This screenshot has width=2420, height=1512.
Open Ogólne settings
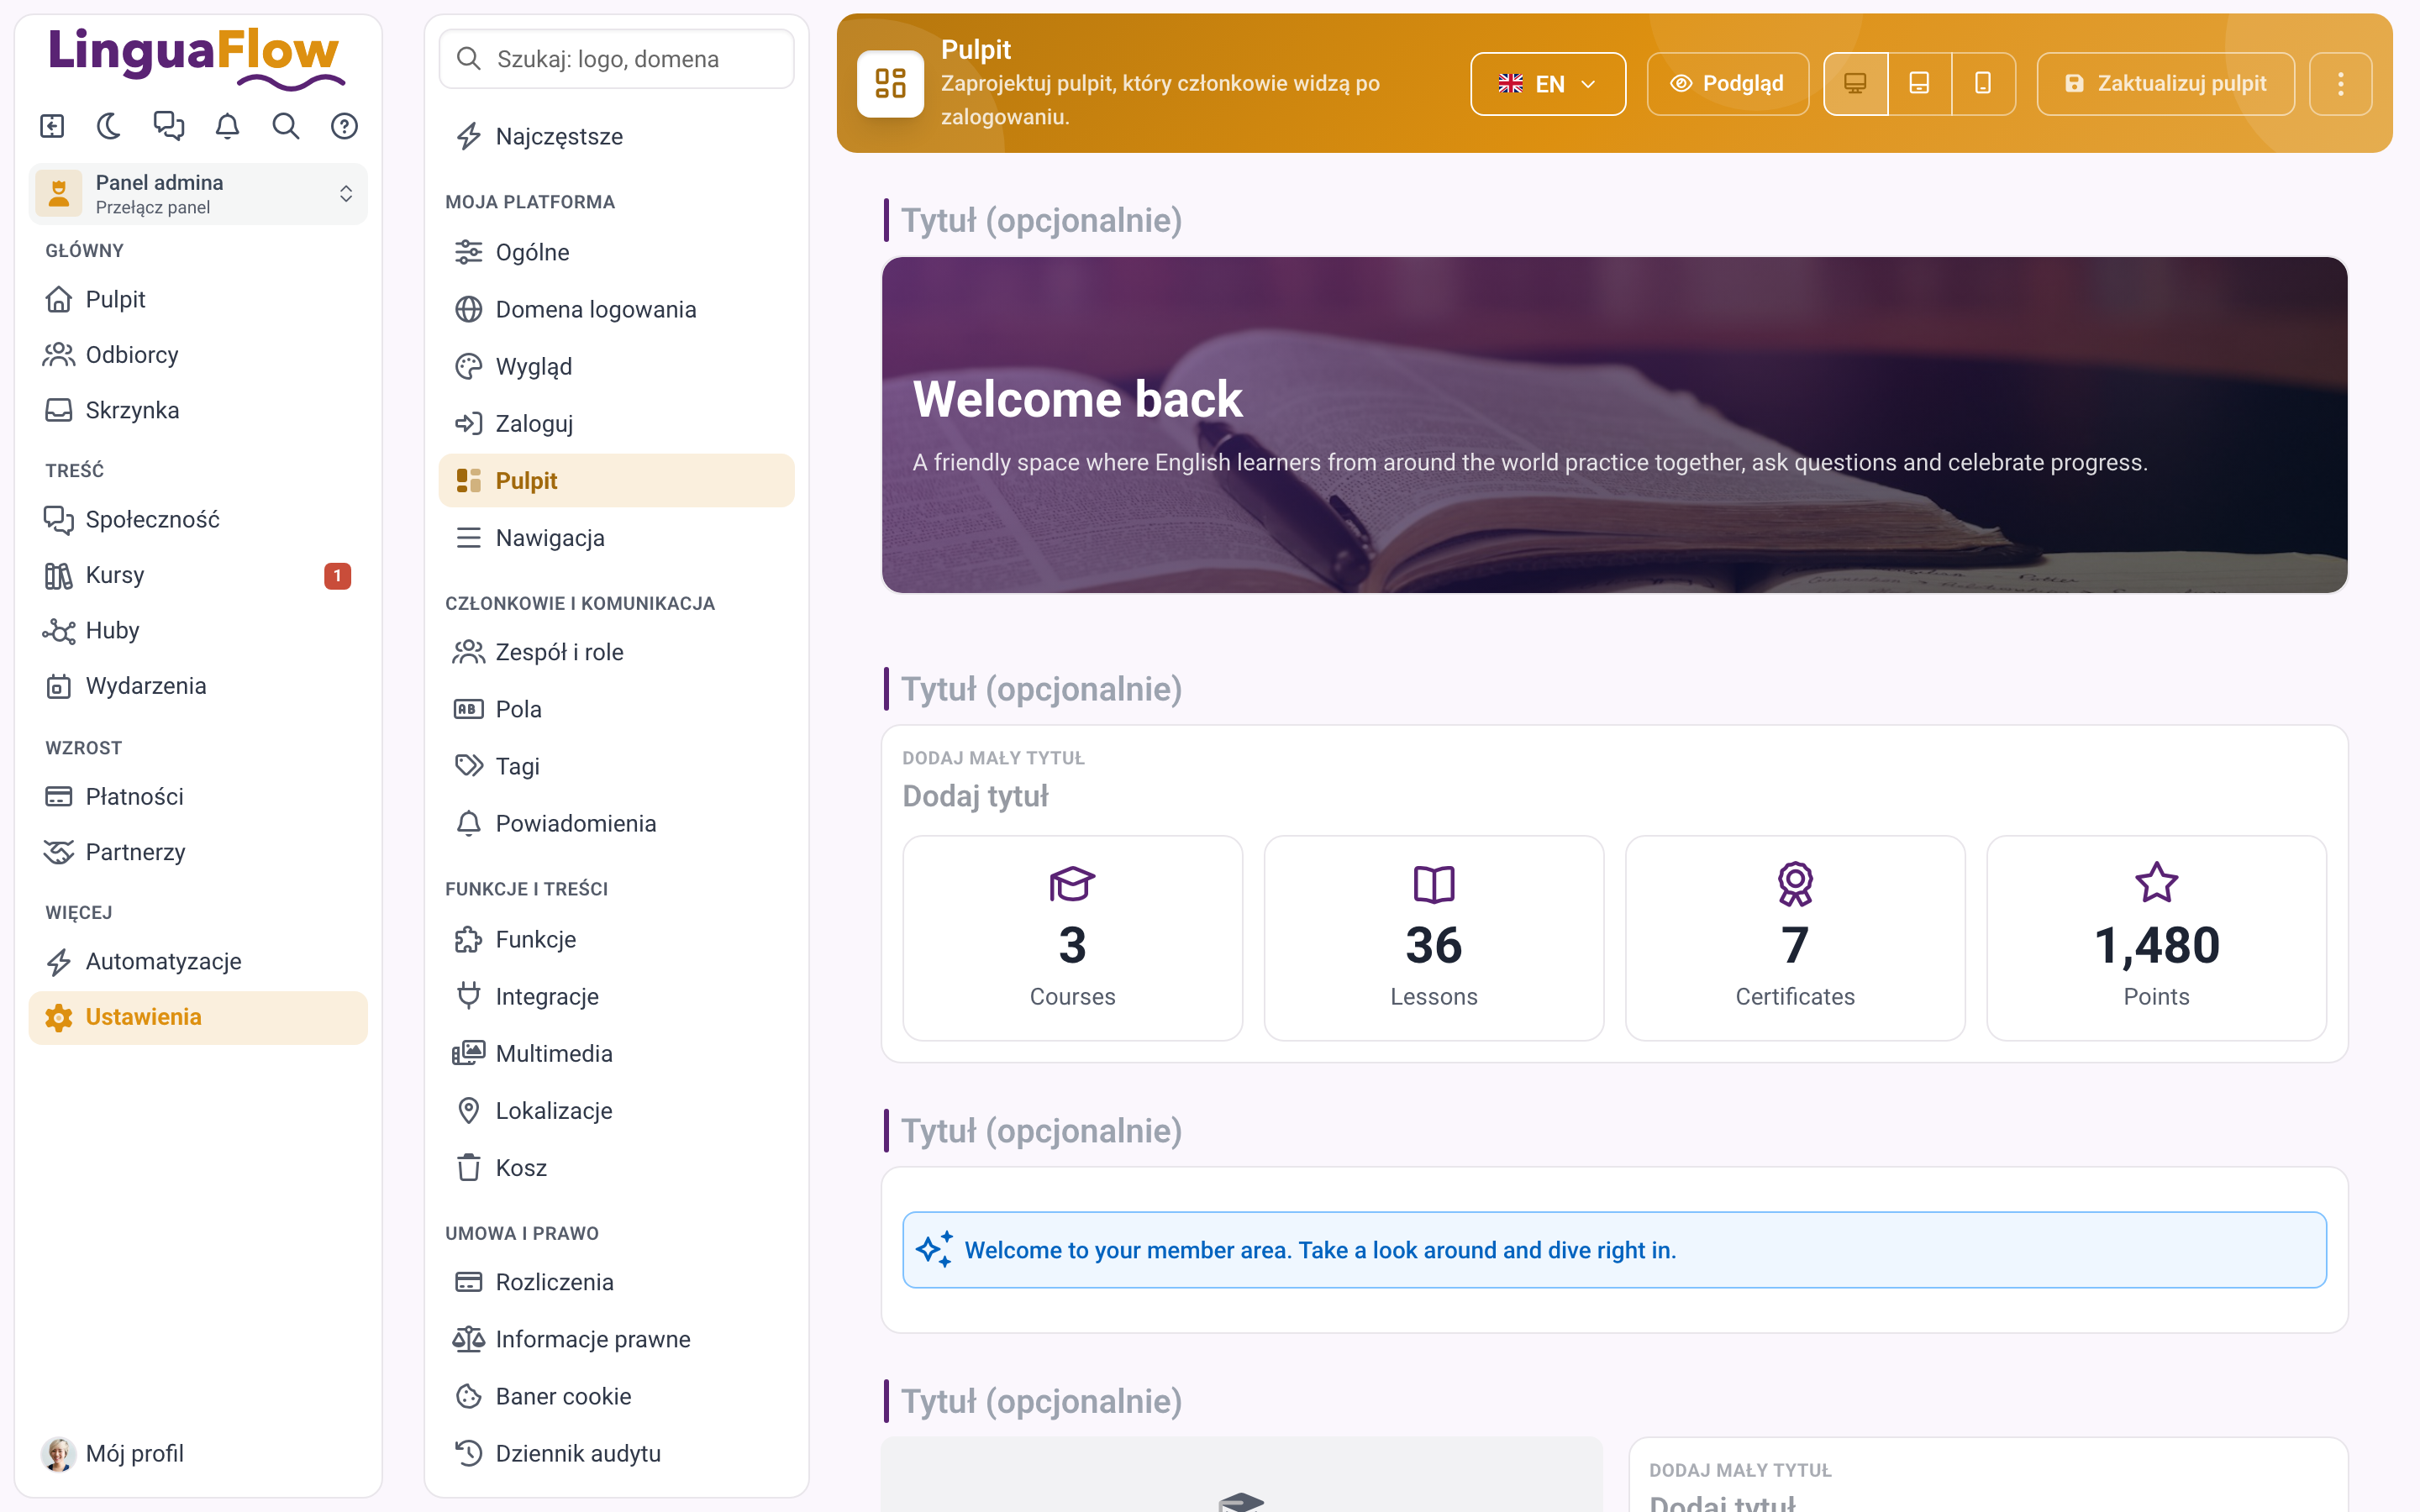(616, 252)
